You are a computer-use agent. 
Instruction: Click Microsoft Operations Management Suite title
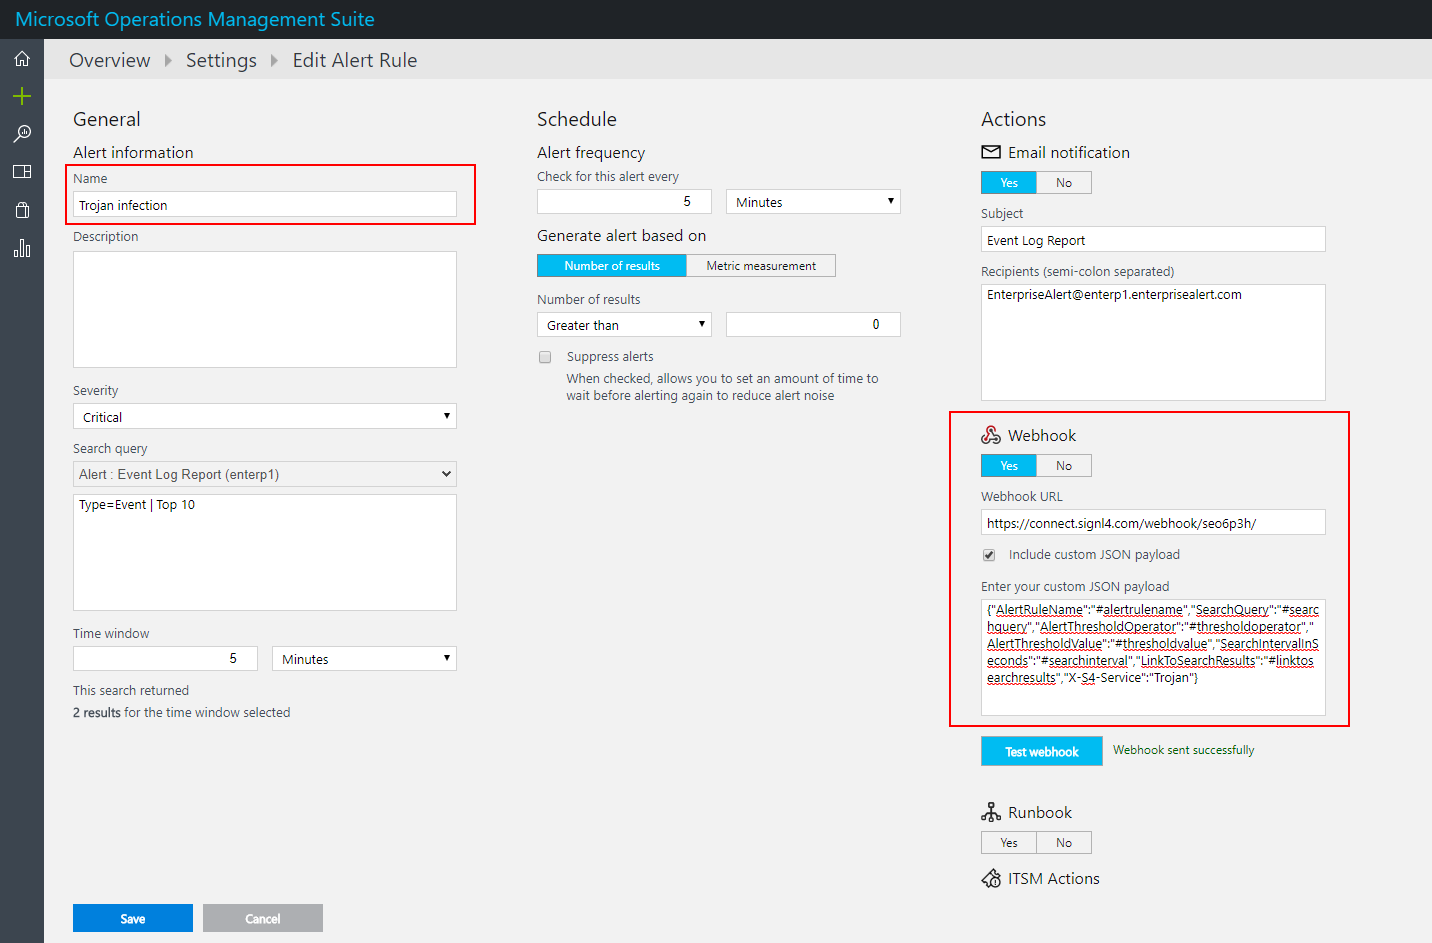pos(195,19)
